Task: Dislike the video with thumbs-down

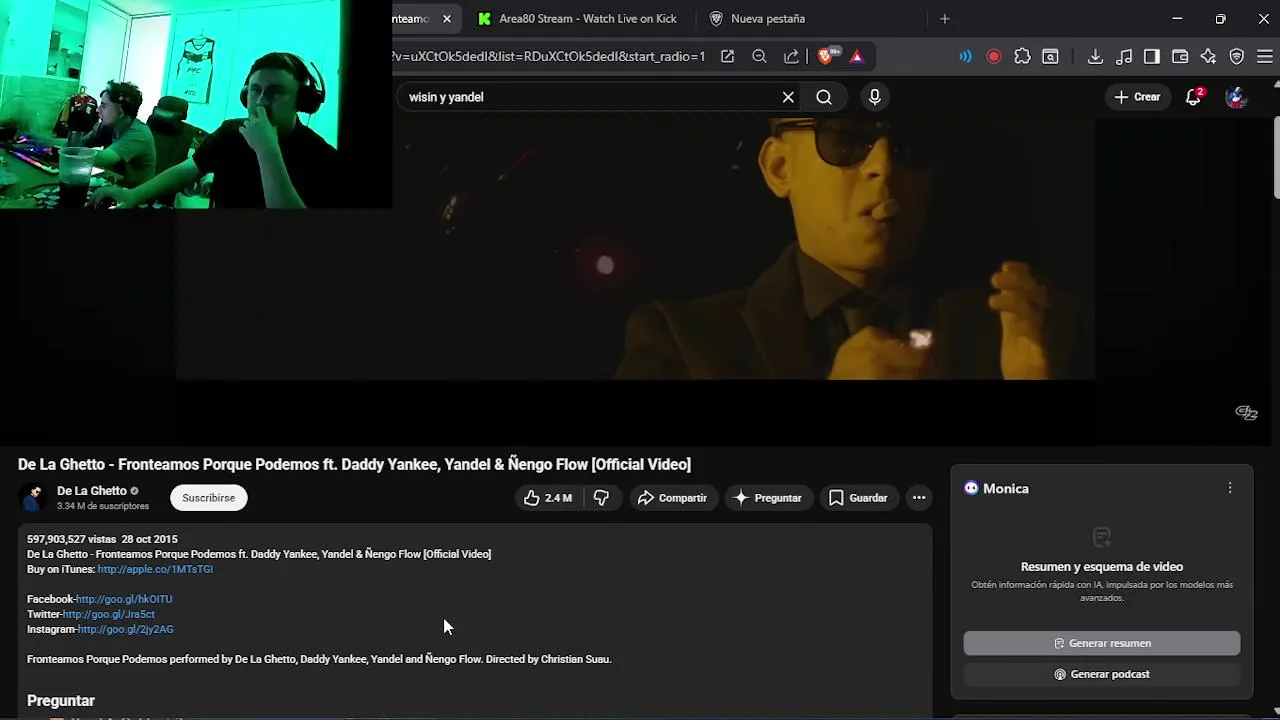Action: tap(601, 498)
